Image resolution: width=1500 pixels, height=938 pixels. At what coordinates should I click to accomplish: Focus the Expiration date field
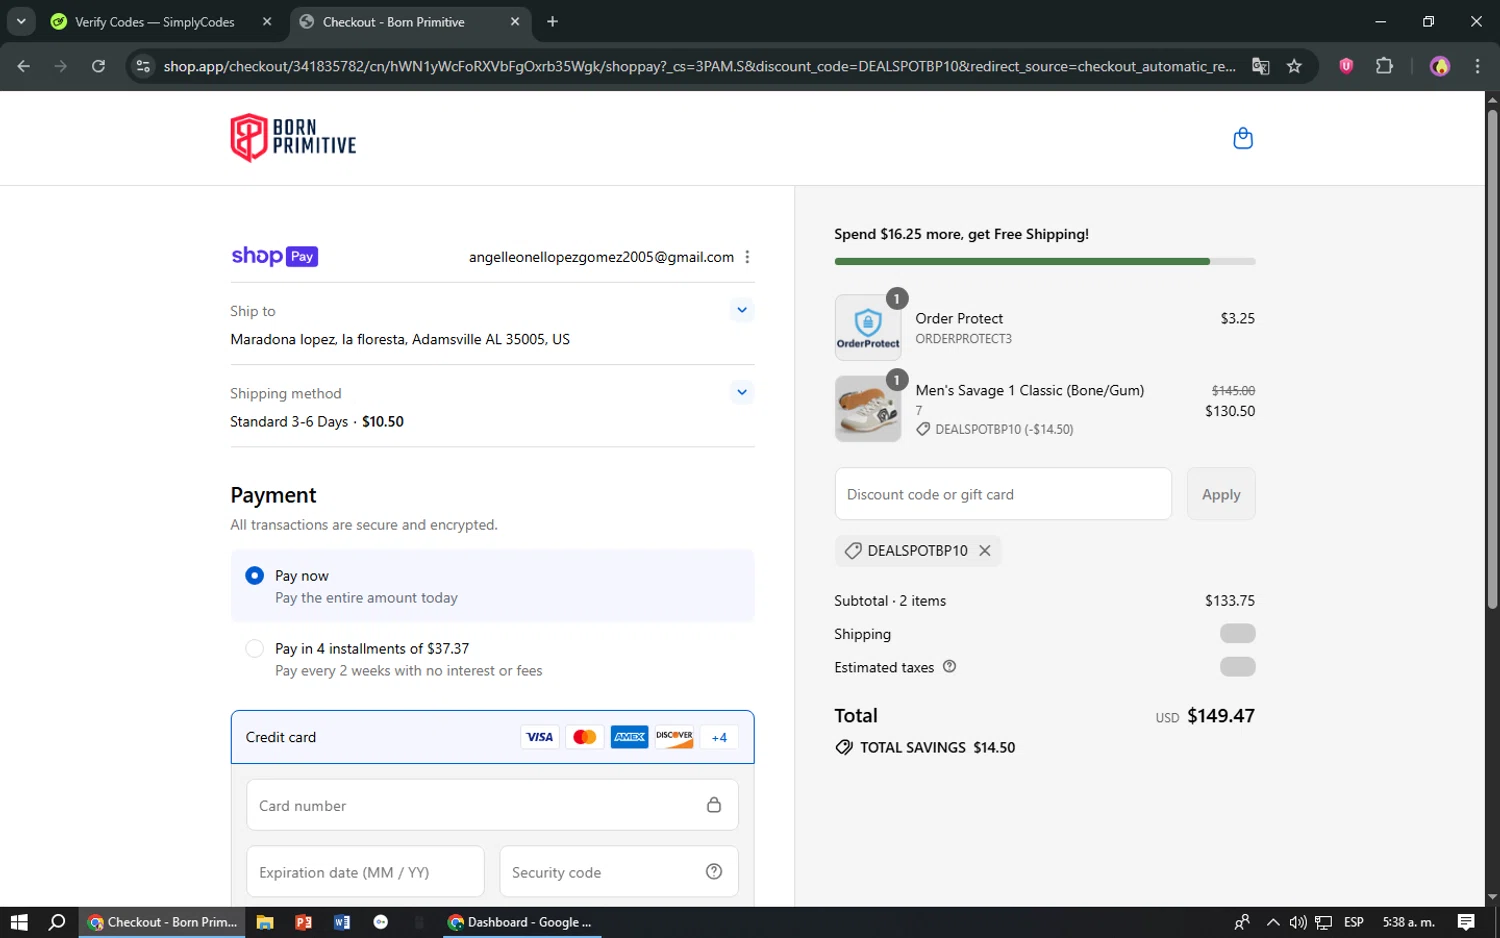(x=365, y=871)
